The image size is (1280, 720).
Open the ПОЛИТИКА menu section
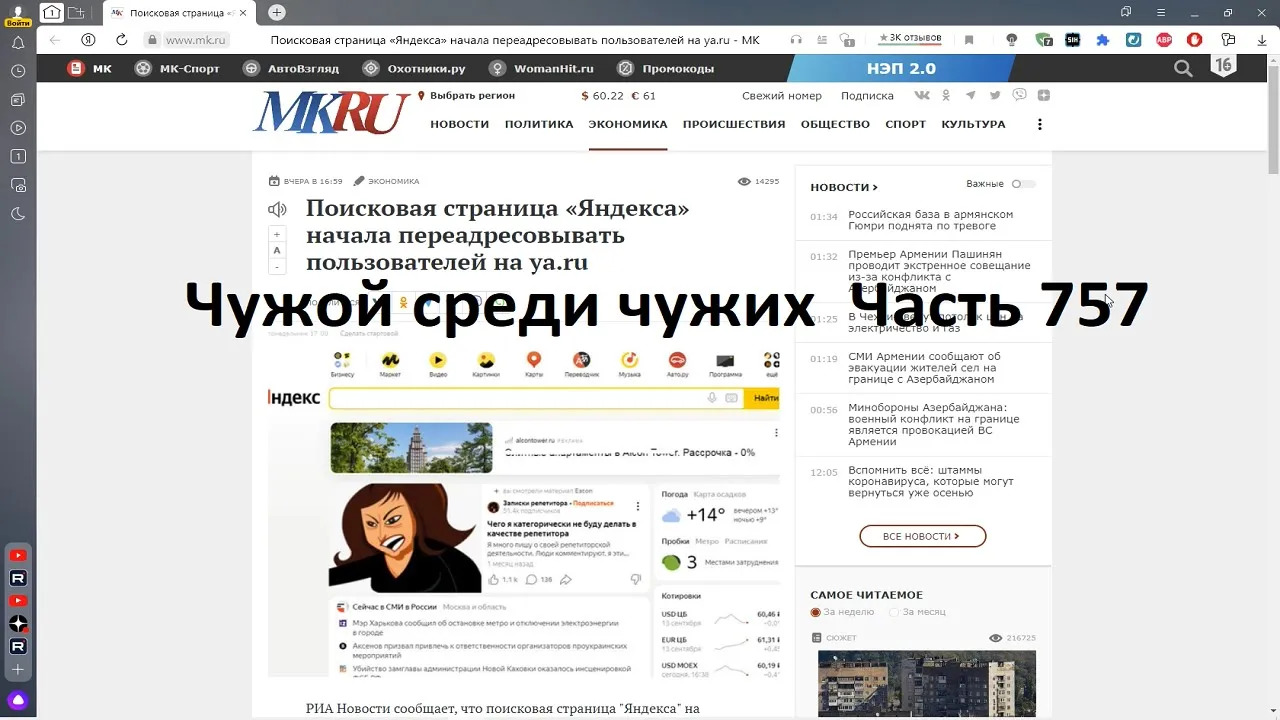point(539,125)
